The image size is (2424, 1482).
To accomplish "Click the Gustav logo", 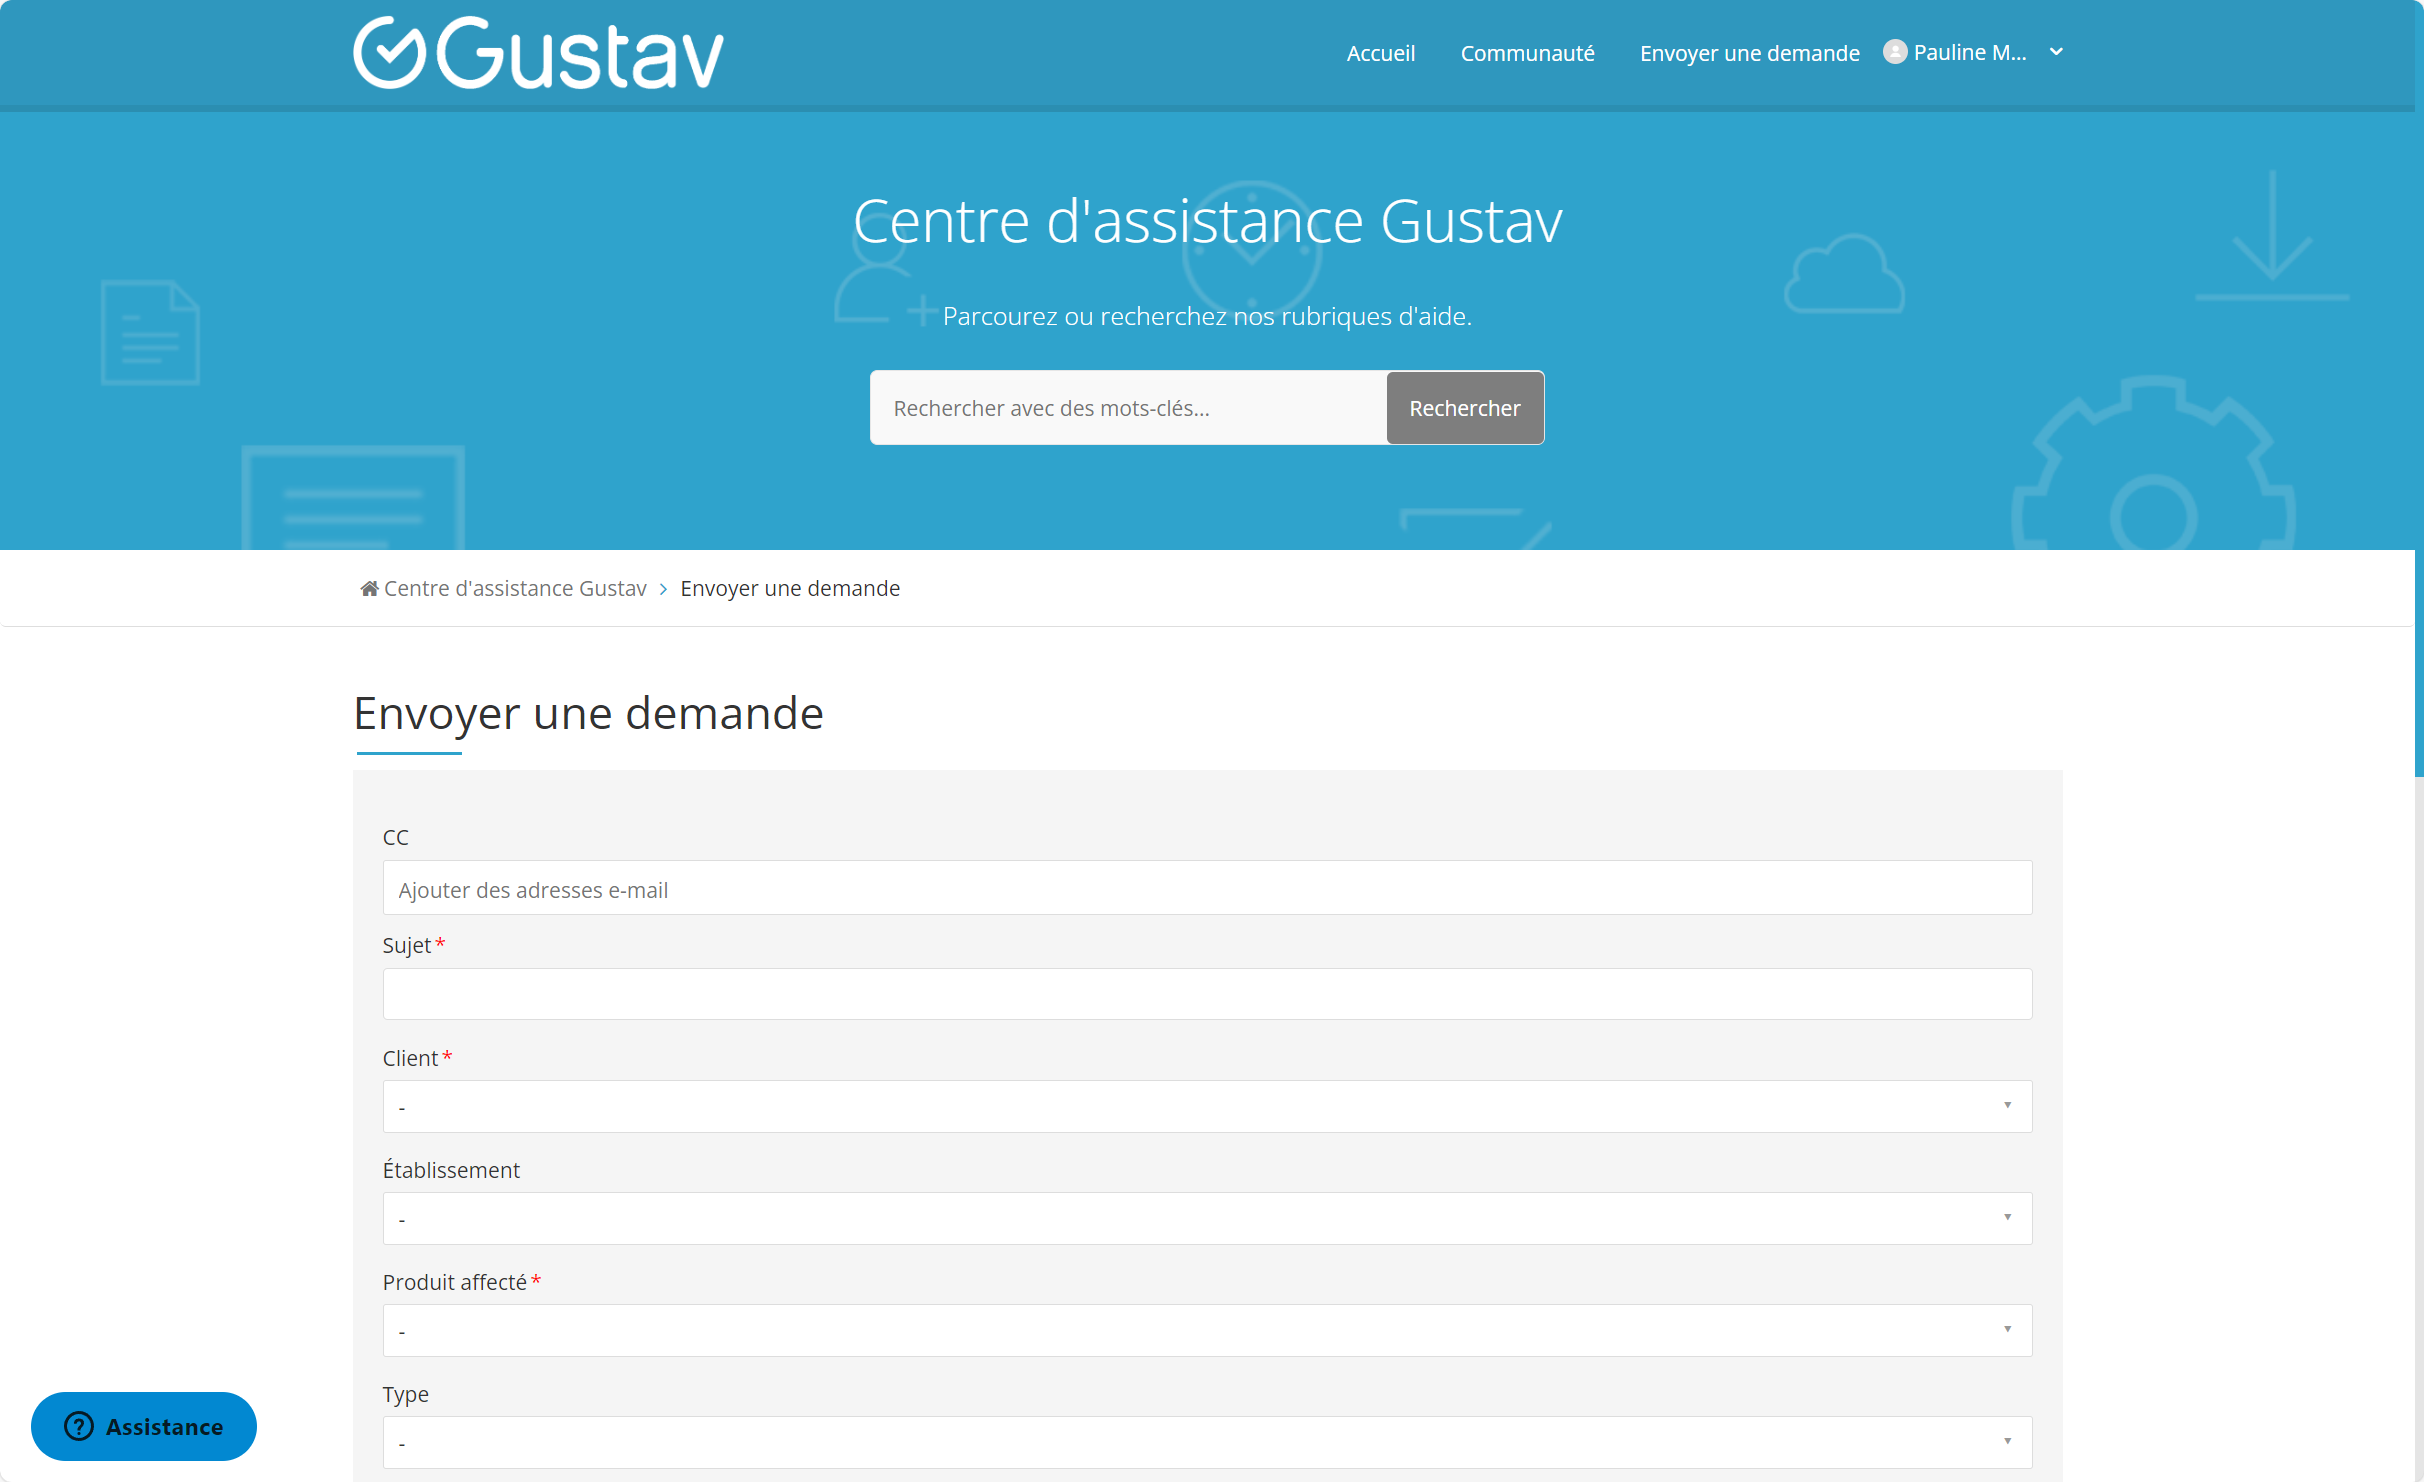I will click(538, 53).
